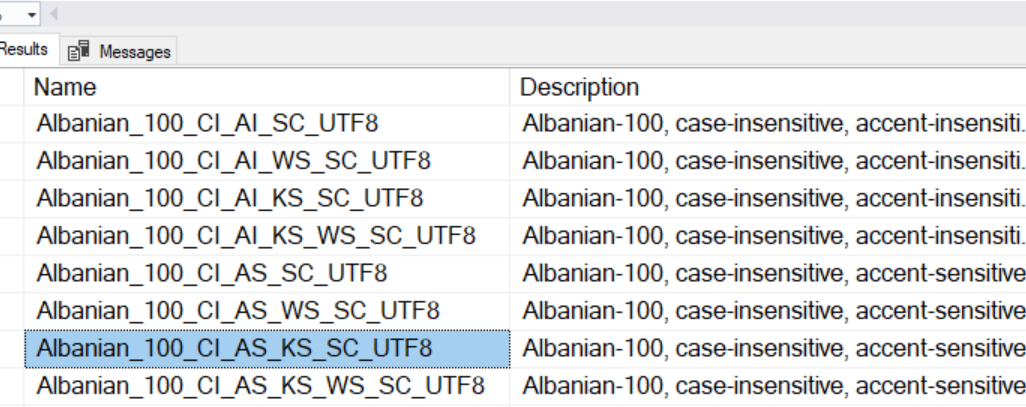Select the Albanian_100_CI_AS_WS_SC_UTF8 name cell
This screenshot has width=1026, height=407.
(x=238, y=310)
